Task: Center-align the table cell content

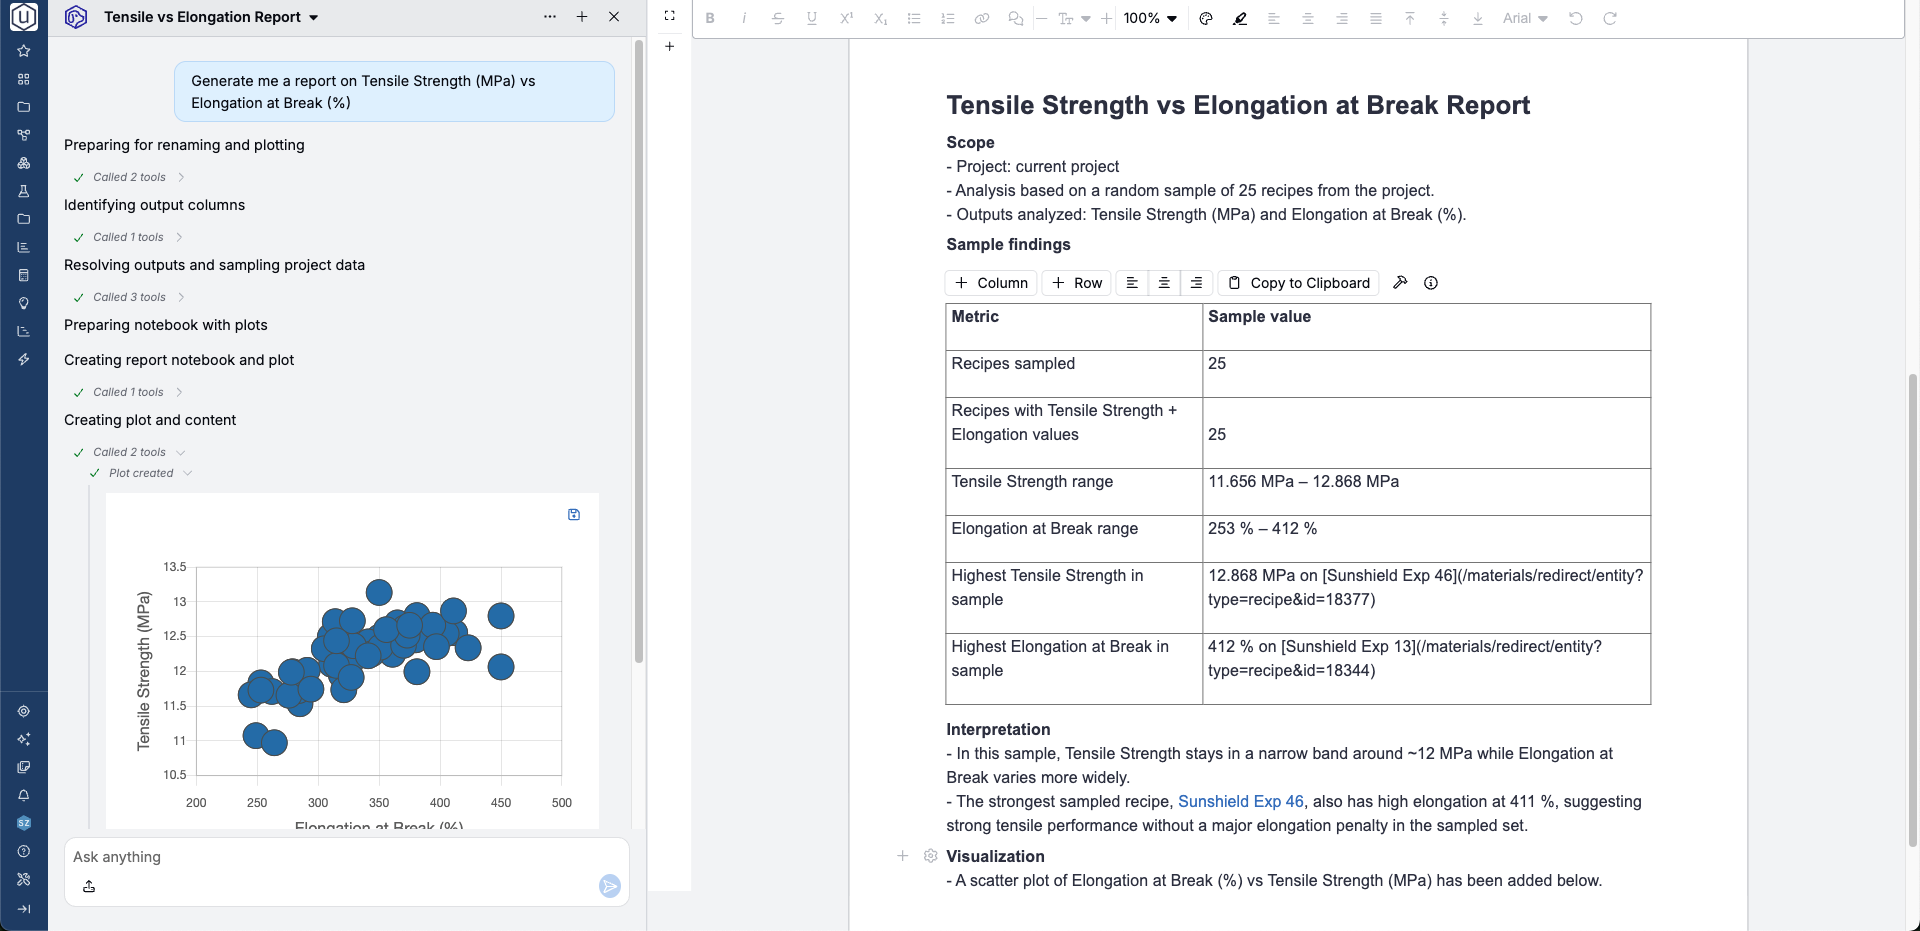Action: [x=1164, y=283]
